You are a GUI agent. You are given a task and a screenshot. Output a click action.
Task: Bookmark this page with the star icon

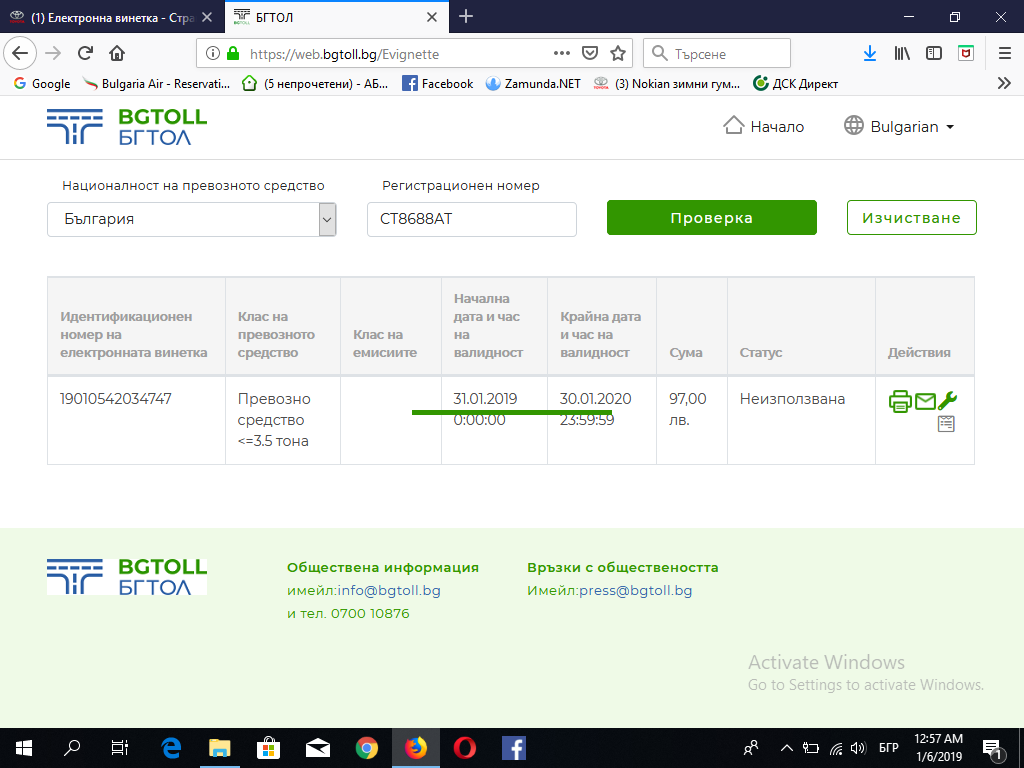(x=618, y=54)
